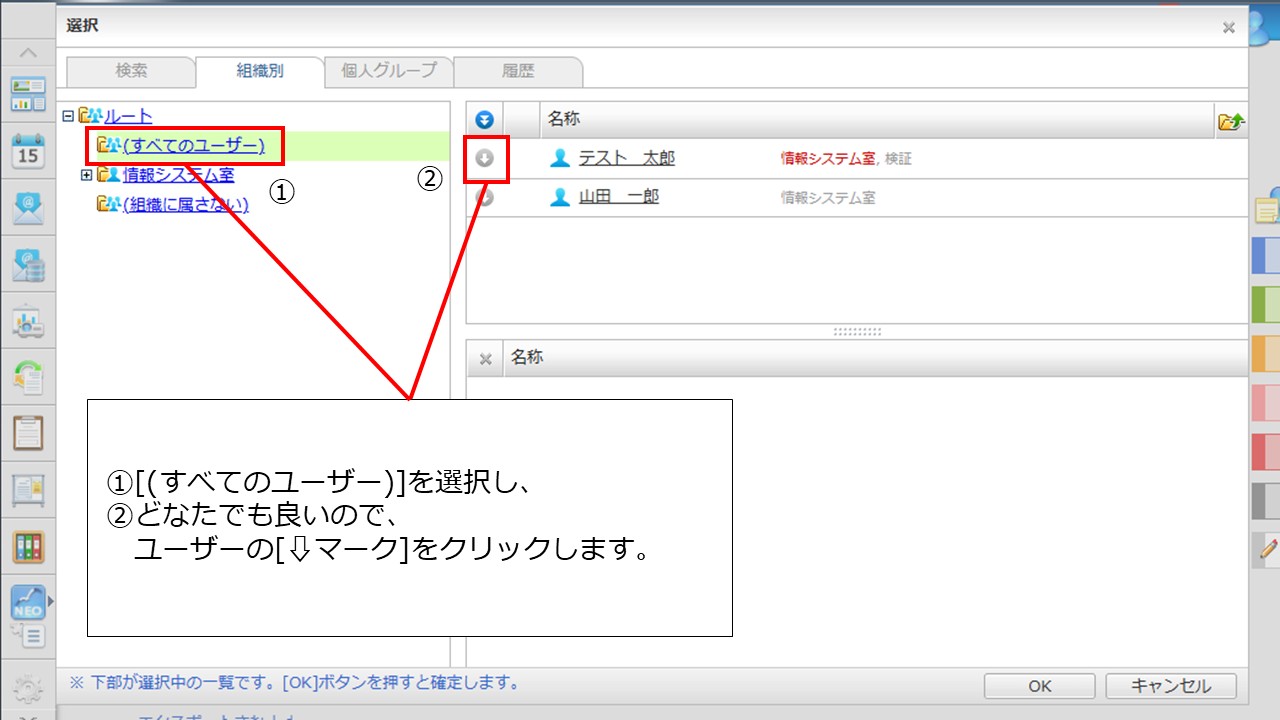Click the gray color swatch on right edge
The width and height of the screenshot is (1280, 720).
(x=1266, y=501)
